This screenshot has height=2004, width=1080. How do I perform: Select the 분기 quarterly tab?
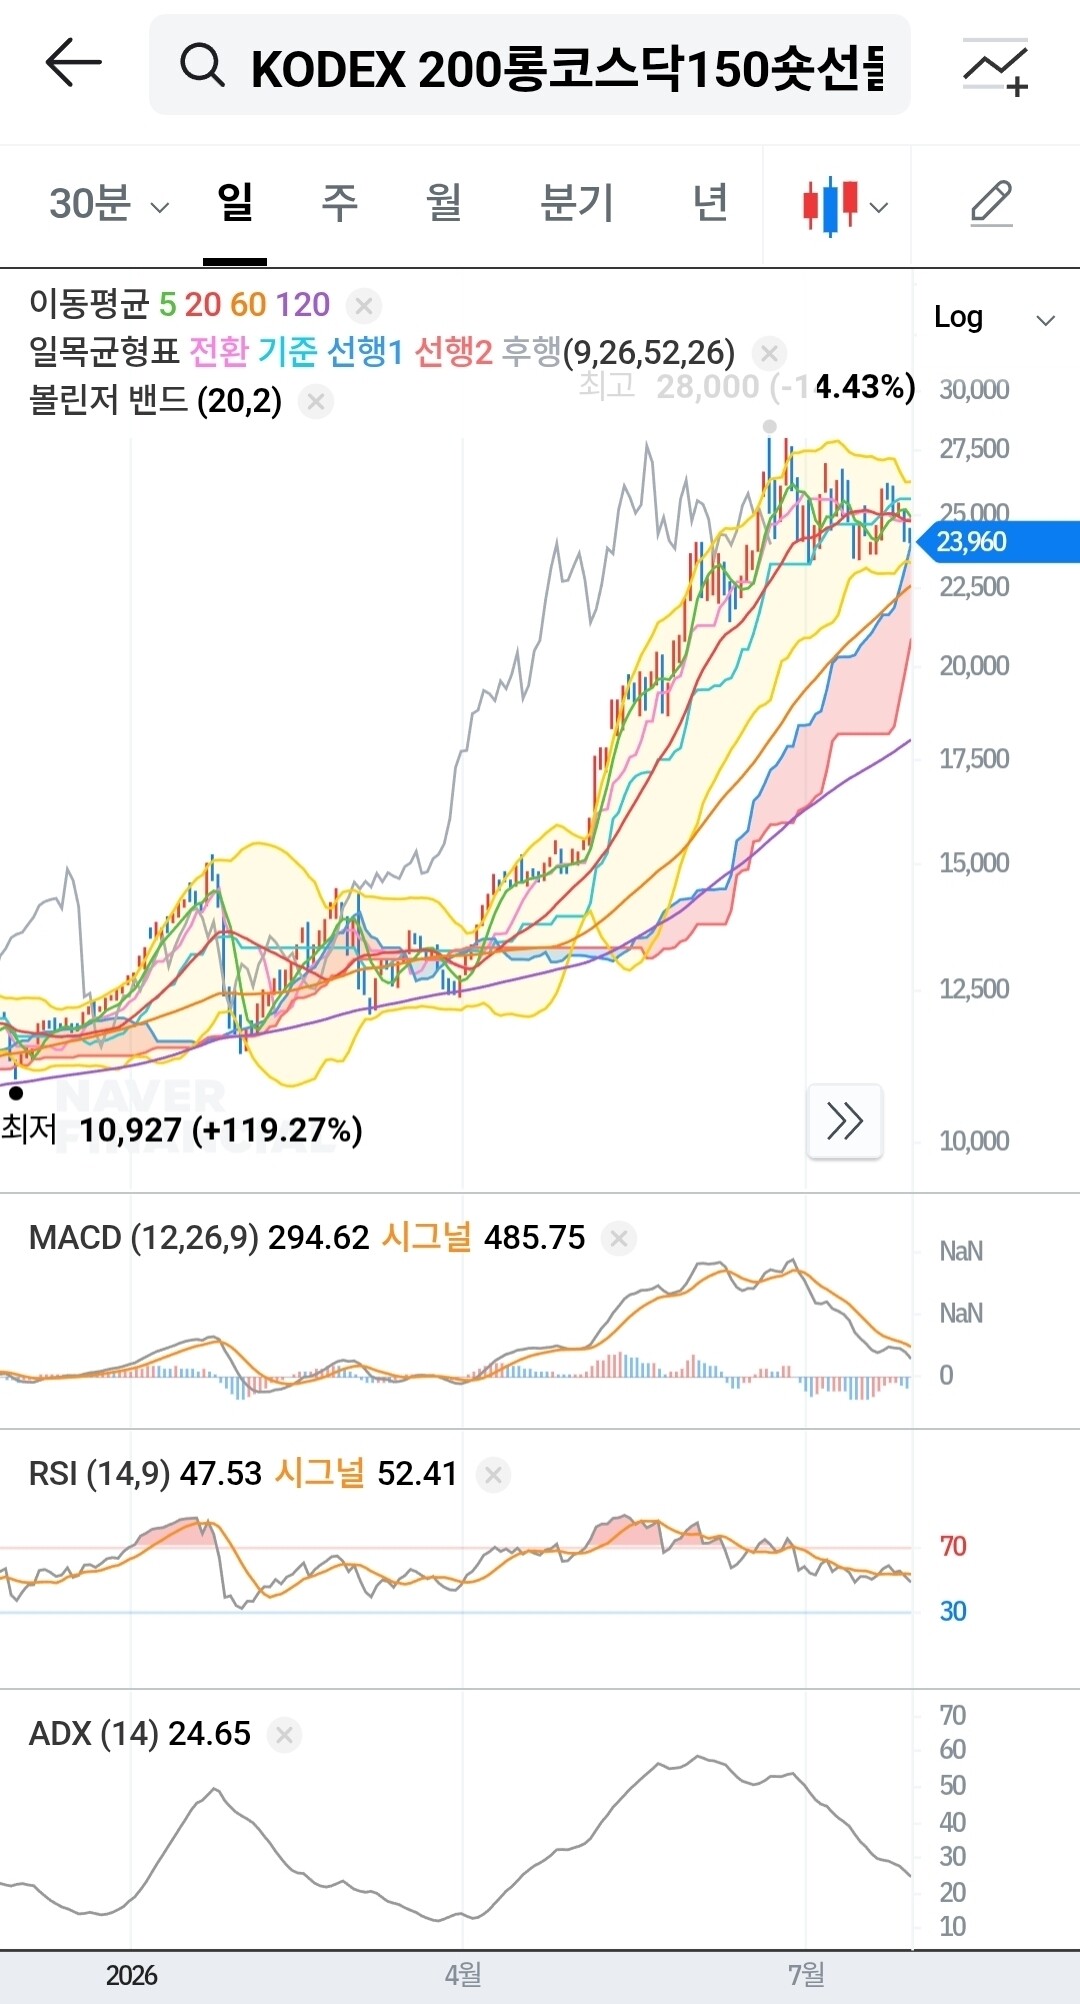(577, 203)
